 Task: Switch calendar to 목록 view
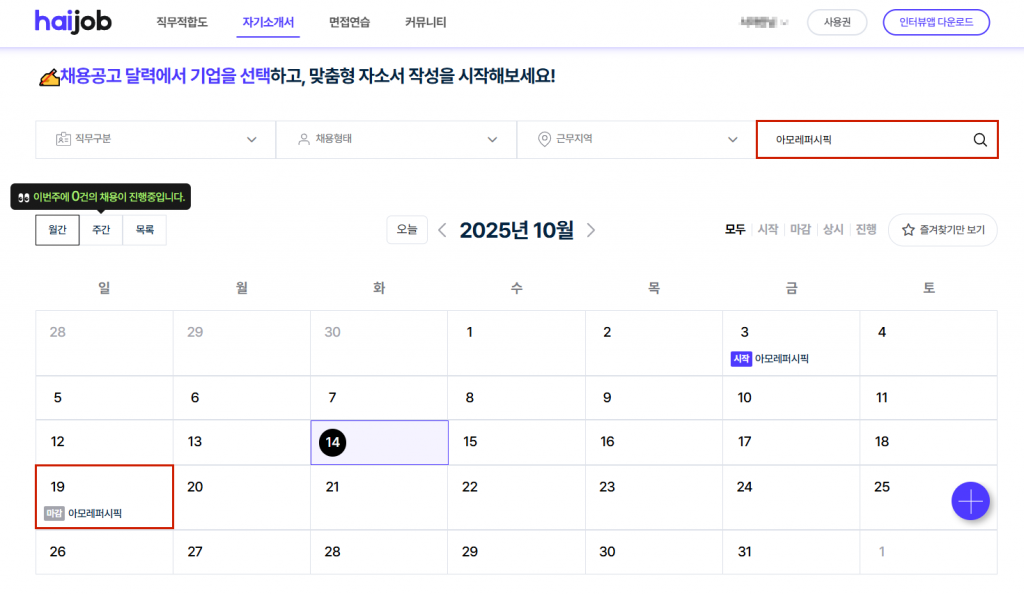pyautogui.click(x=145, y=230)
